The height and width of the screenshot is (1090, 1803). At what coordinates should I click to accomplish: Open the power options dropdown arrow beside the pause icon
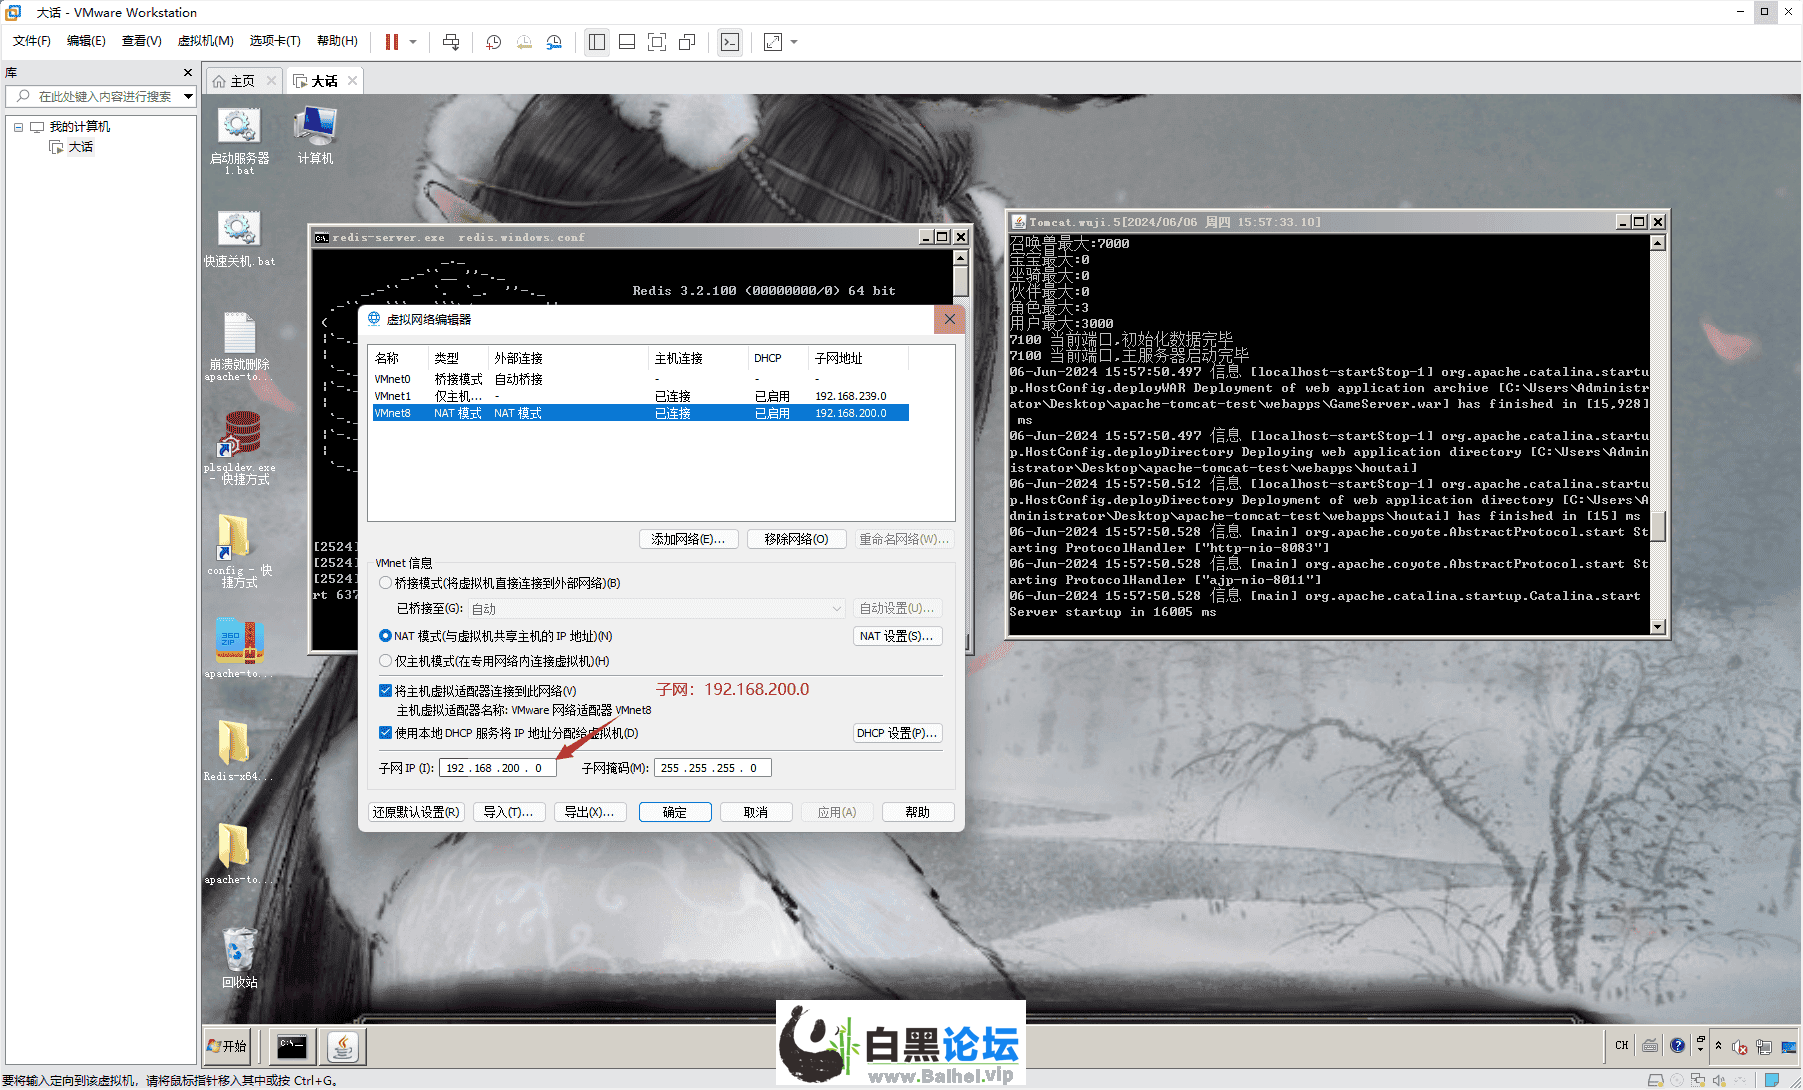click(413, 42)
